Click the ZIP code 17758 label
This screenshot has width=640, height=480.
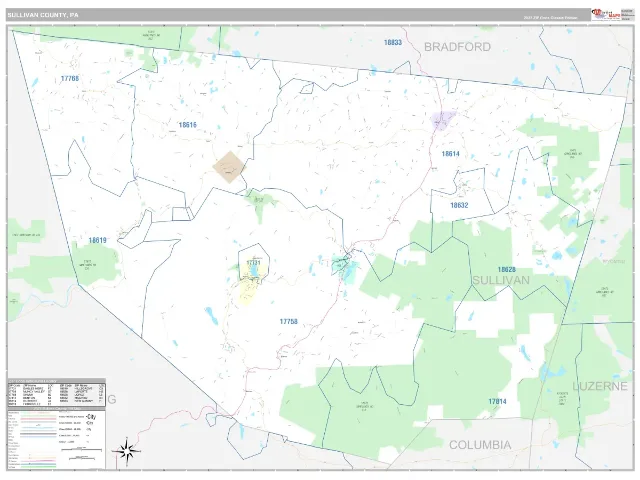tap(289, 322)
